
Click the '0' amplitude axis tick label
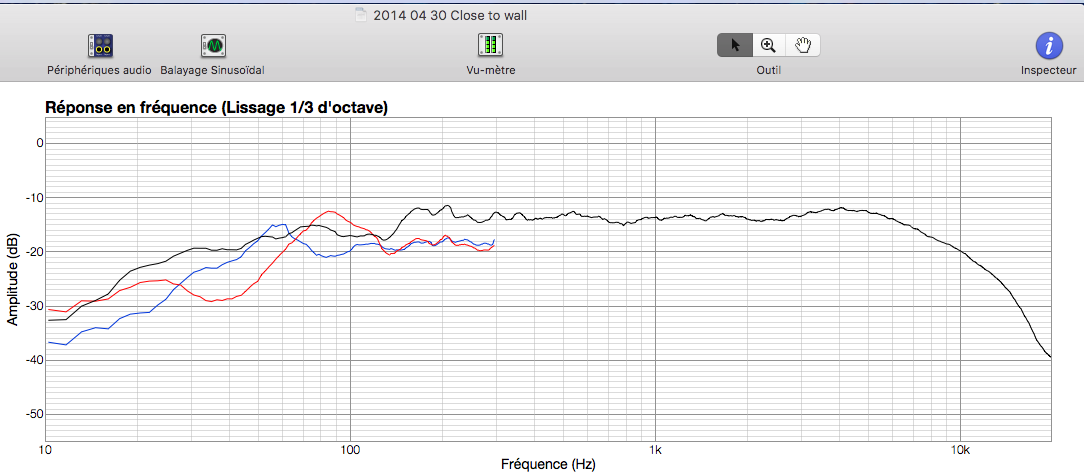39,143
